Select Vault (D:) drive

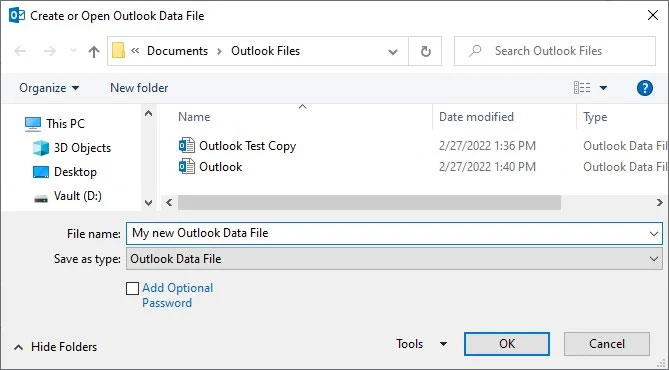[x=78, y=196]
